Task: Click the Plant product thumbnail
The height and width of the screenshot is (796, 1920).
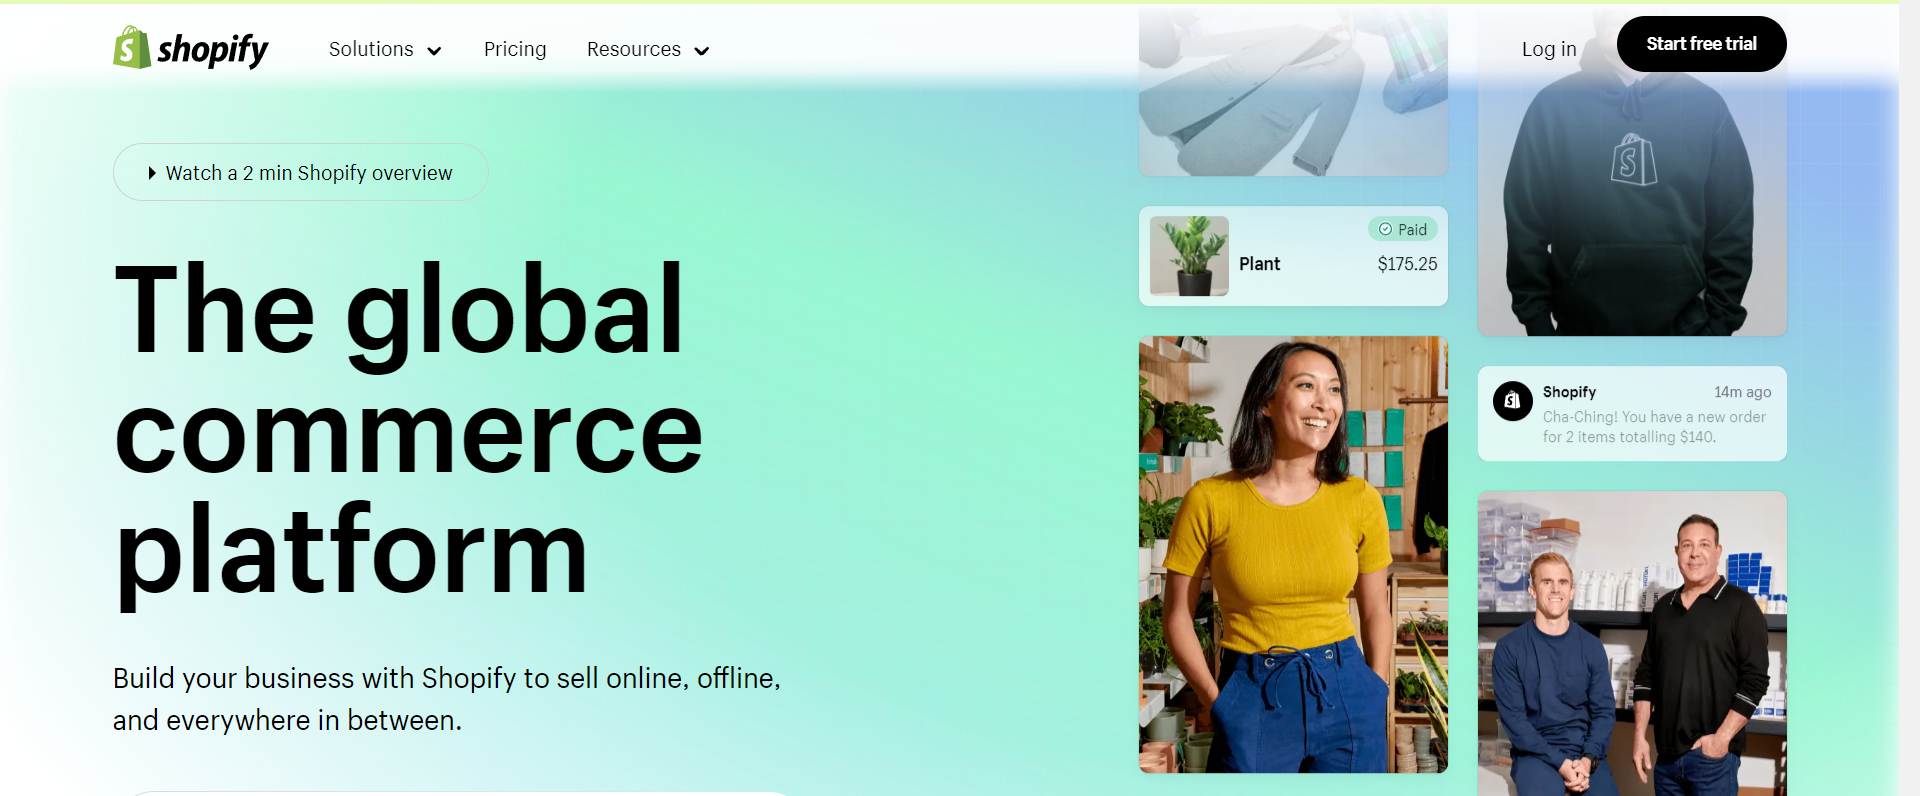Action: [1189, 256]
